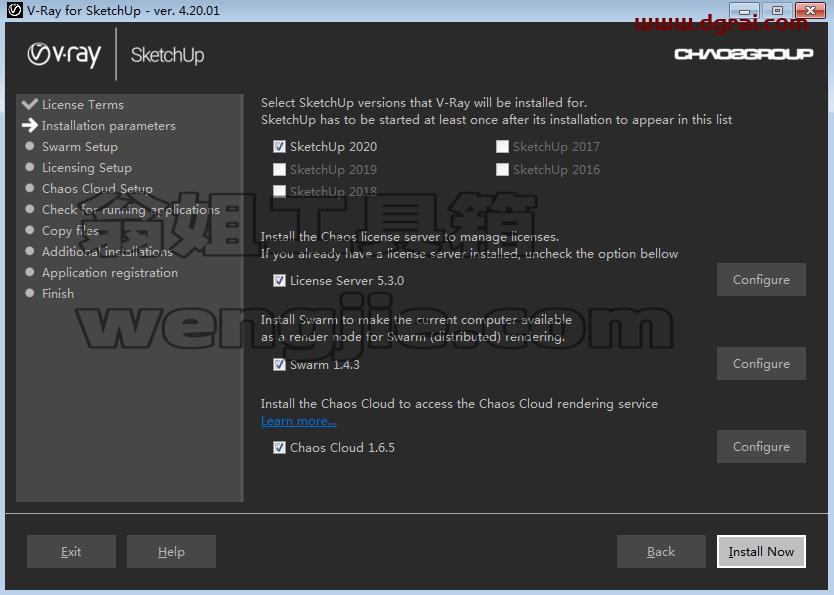Close the installer window
This screenshot has height=595, width=834.
coord(810,10)
